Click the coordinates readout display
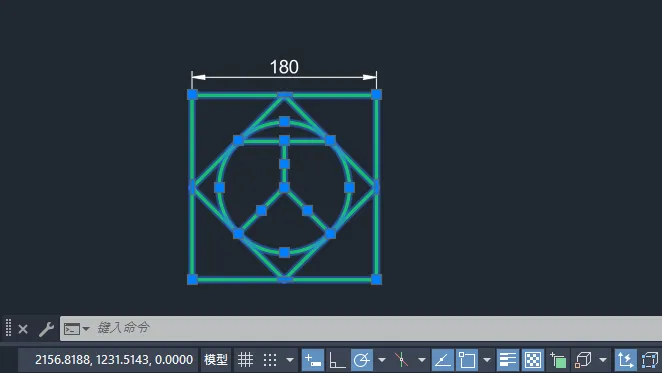 [114, 360]
